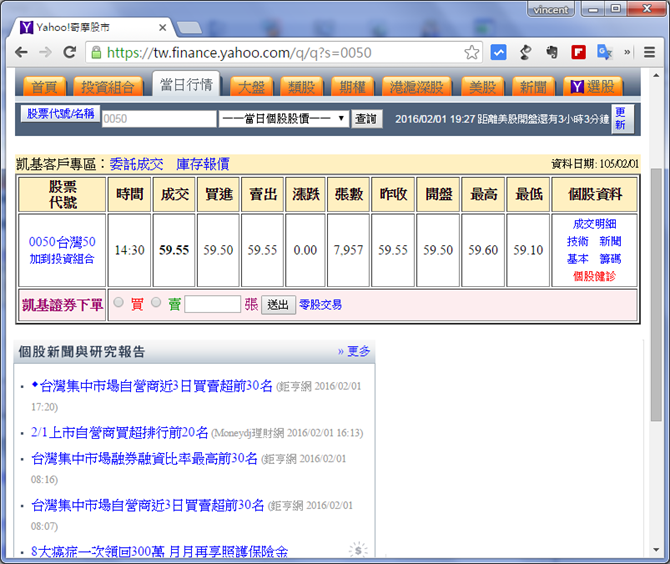
Task: Click the 送出 submit button
Action: (278, 305)
